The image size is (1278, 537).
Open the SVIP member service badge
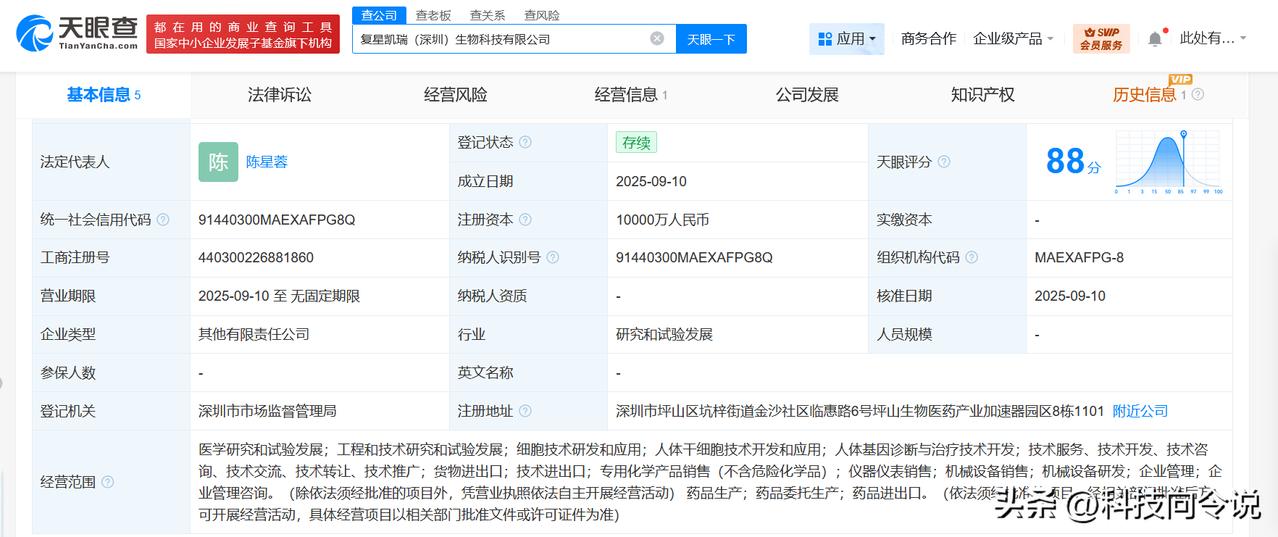click(x=1101, y=39)
